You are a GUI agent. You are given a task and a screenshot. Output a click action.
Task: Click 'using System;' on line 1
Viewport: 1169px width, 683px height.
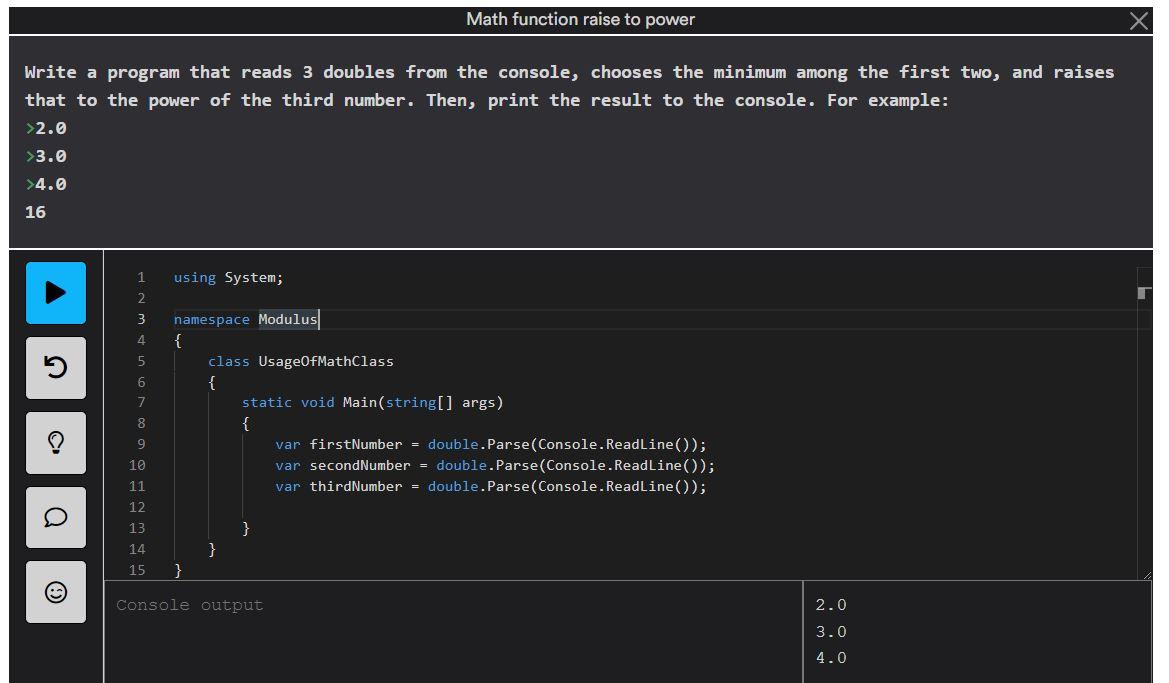point(228,277)
